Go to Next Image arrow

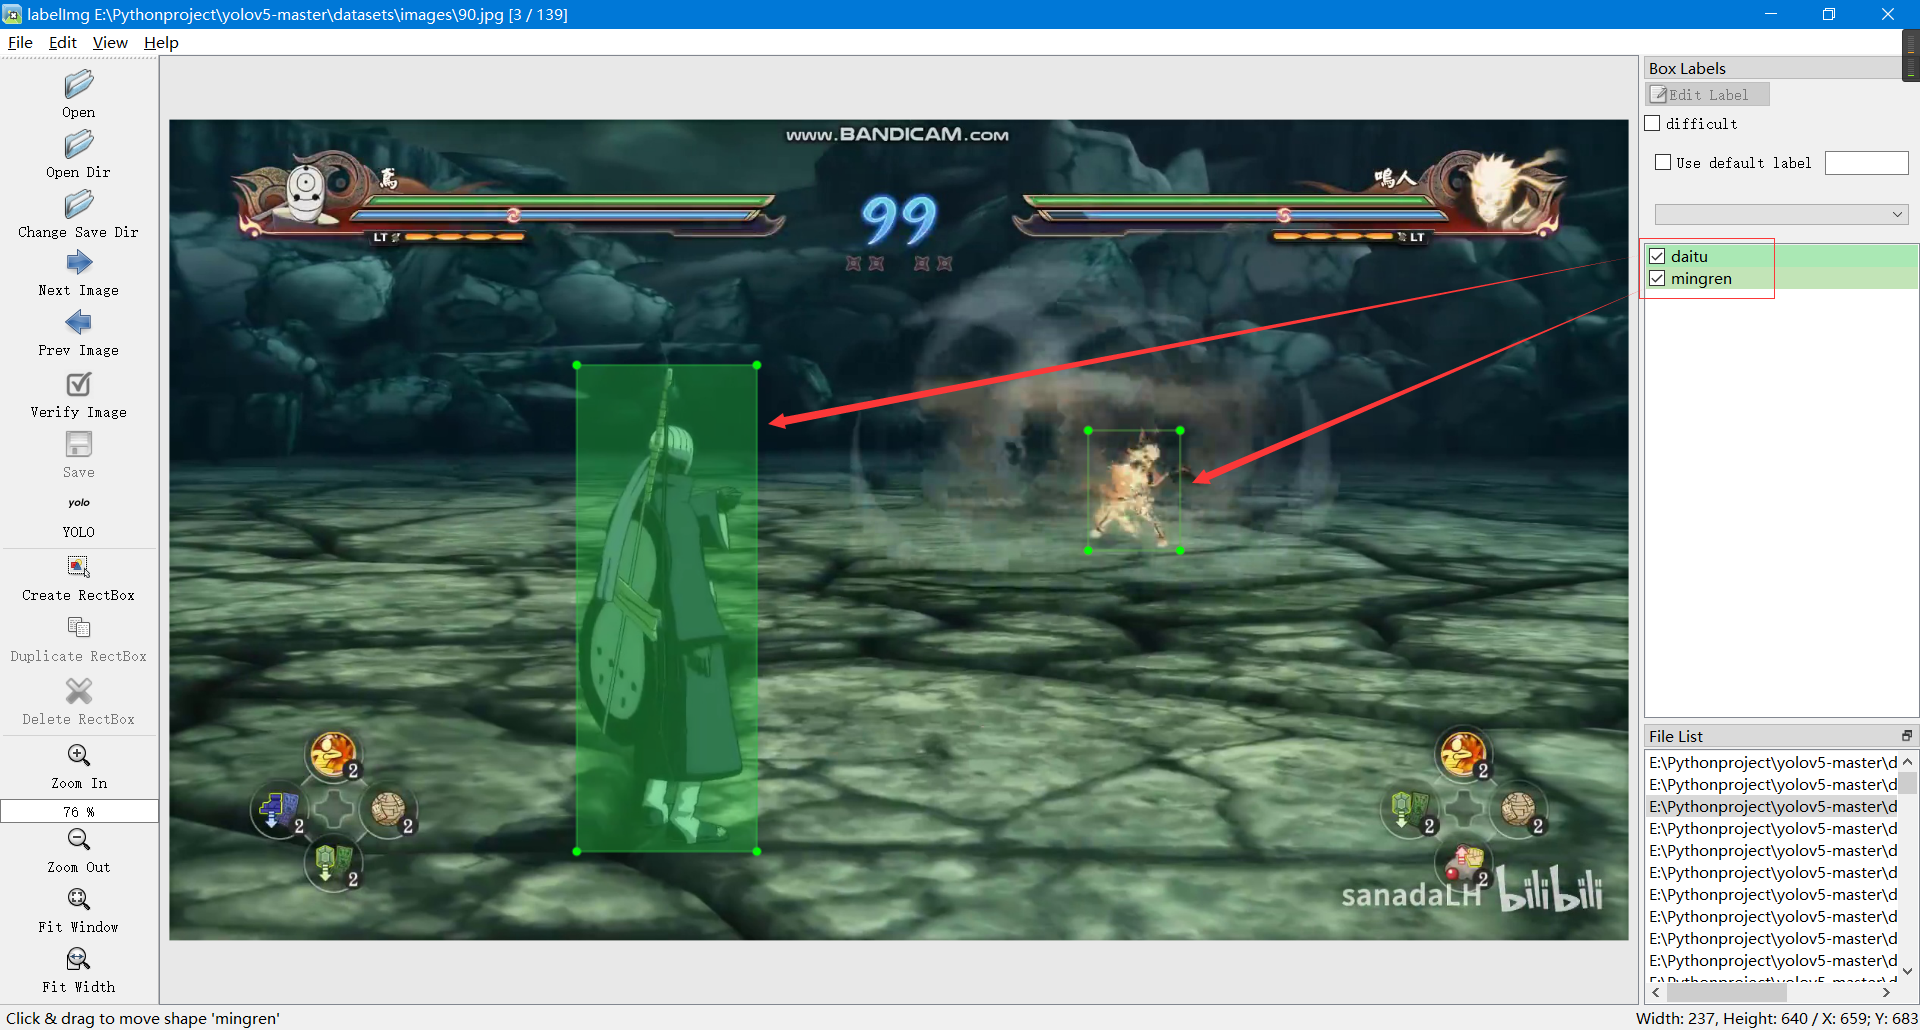pos(78,264)
